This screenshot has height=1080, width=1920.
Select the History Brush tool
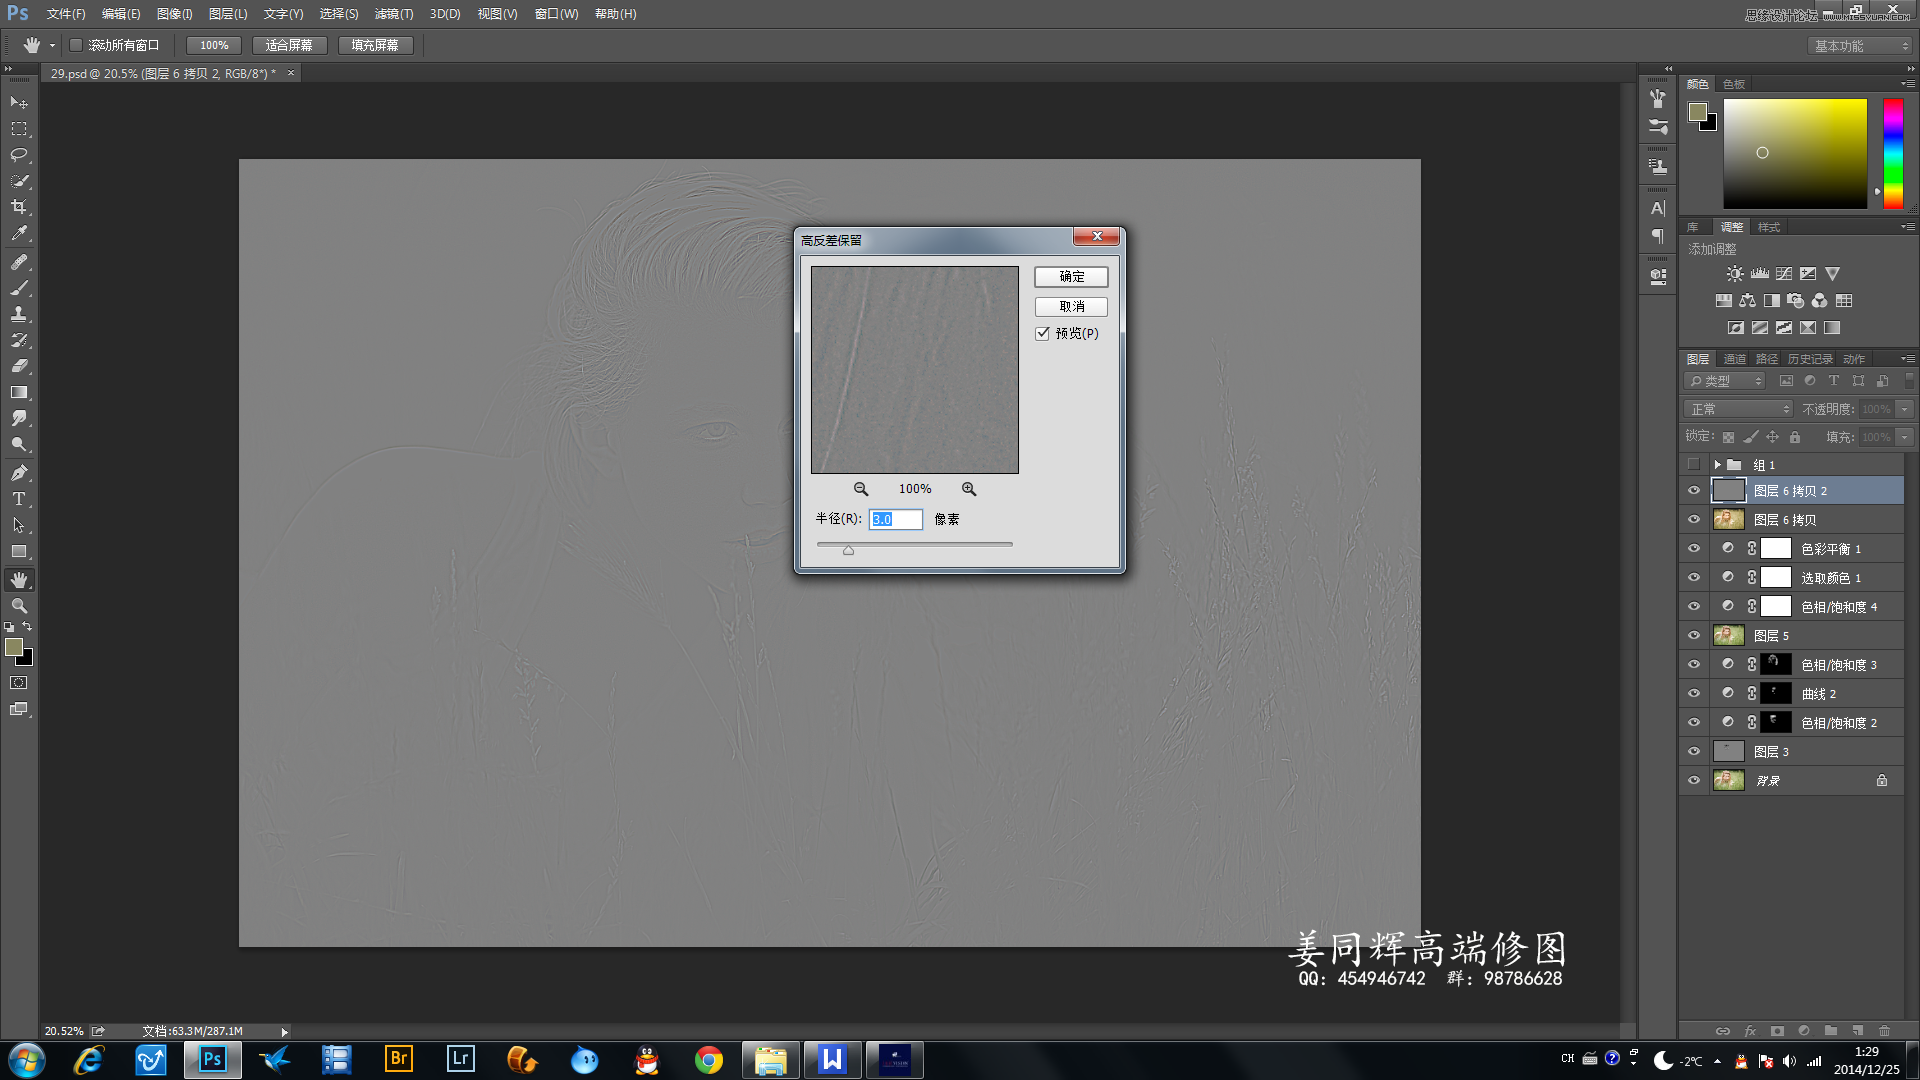coord(19,340)
